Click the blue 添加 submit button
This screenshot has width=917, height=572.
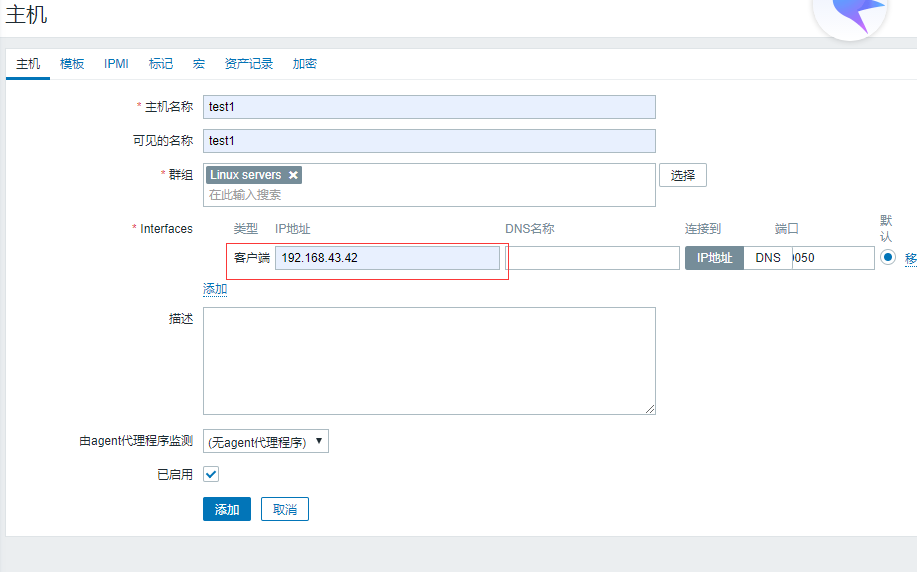click(227, 509)
